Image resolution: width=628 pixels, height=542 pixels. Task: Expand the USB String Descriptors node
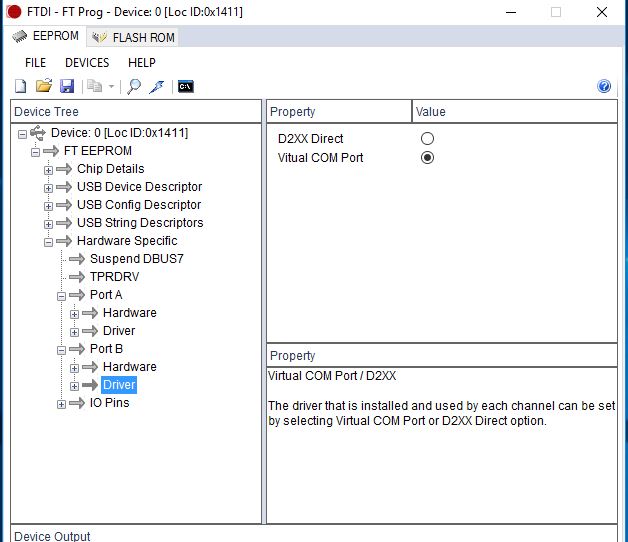(48, 224)
